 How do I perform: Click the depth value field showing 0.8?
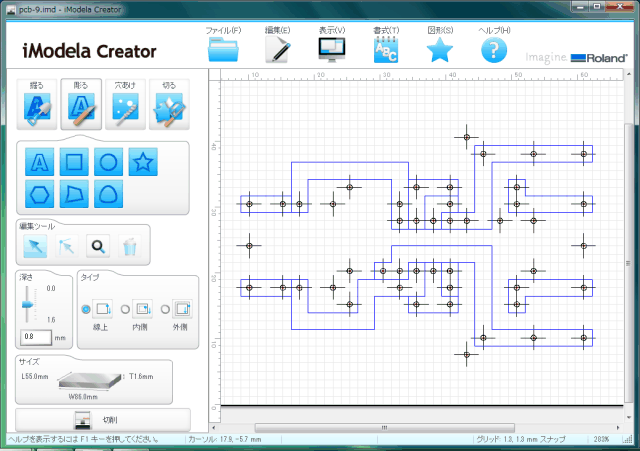[36, 337]
